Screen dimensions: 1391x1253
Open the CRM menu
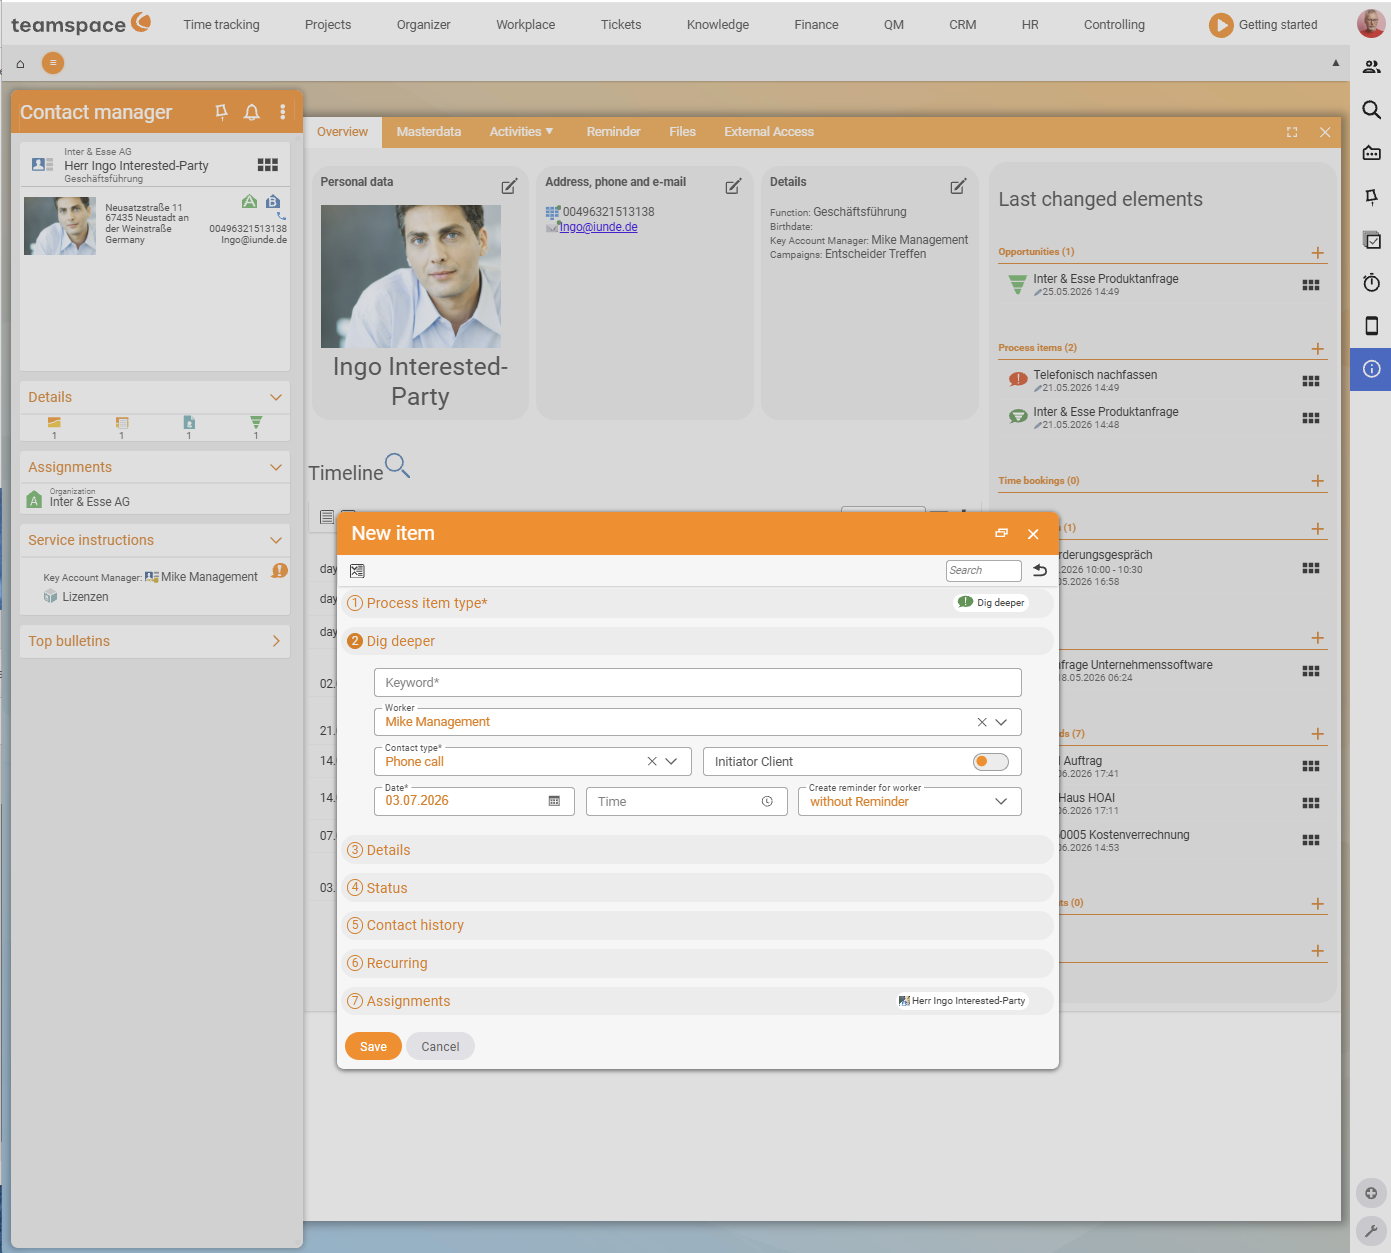pos(963,25)
